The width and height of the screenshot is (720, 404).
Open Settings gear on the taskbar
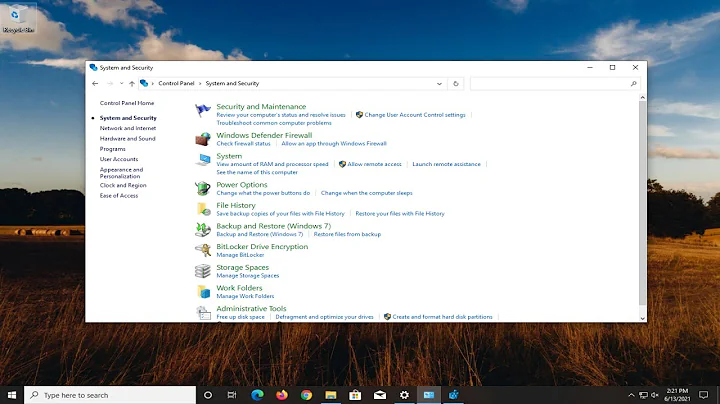[404, 395]
